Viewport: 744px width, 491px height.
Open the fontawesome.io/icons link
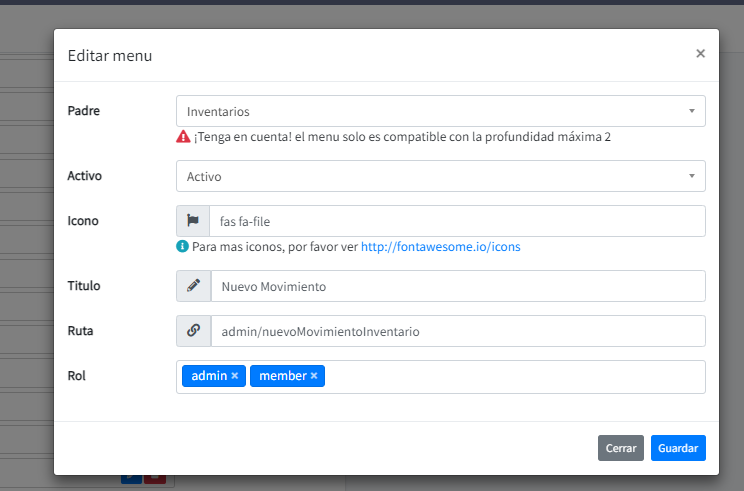click(x=440, y=246)
